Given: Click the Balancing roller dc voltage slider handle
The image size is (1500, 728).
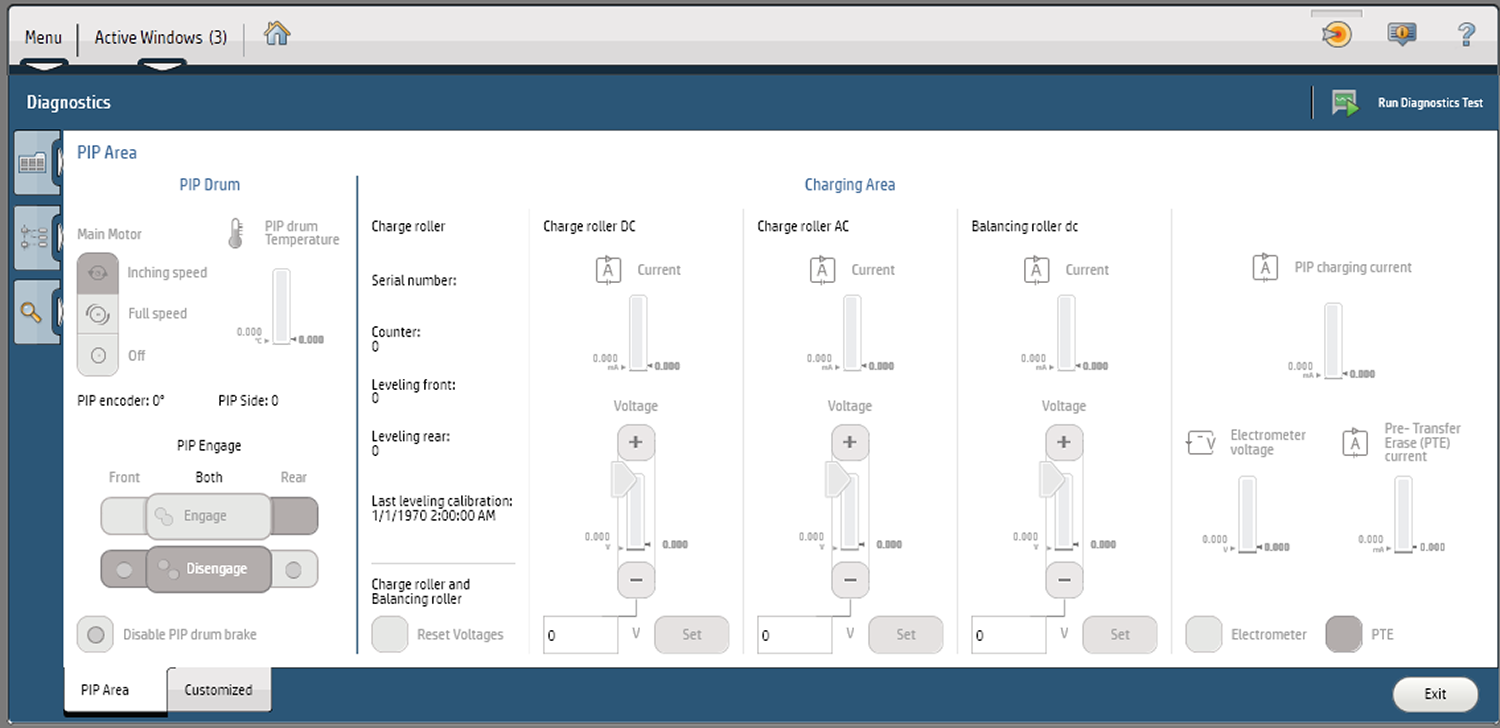Looking at the screenshot, I should coord(1052,479).
